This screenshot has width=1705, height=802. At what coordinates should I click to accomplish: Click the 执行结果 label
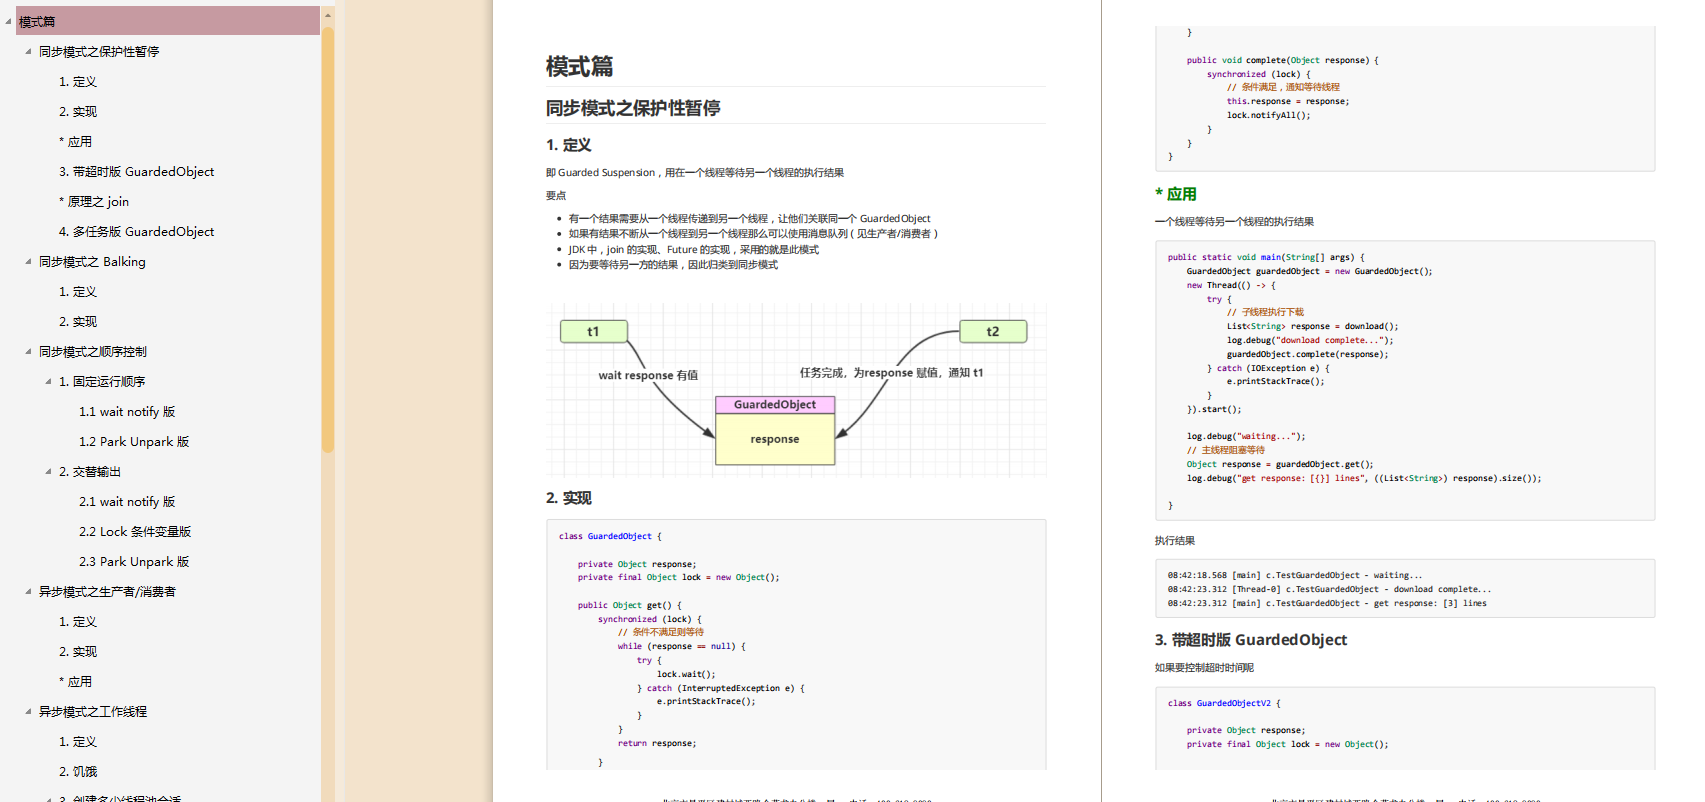(x=1175, y=541)
